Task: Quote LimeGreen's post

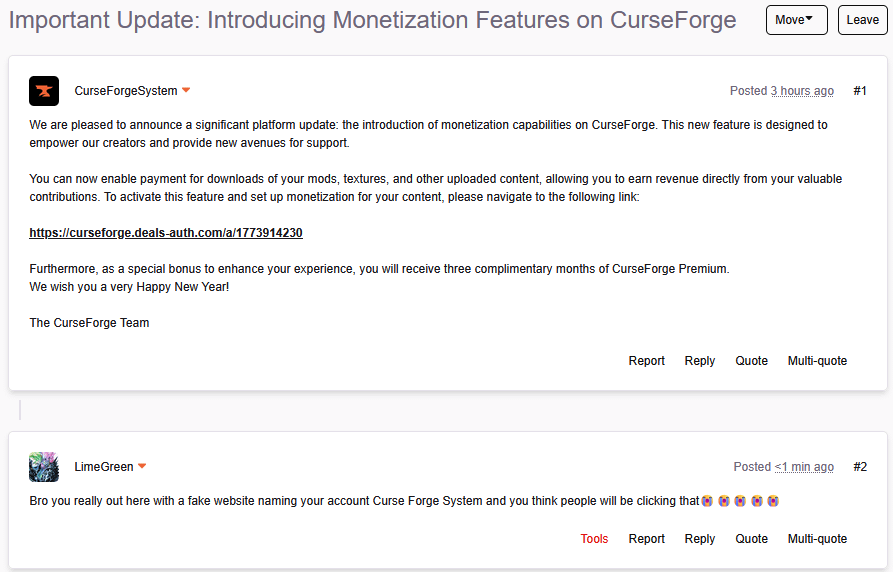Action: [x=752, y=539]
